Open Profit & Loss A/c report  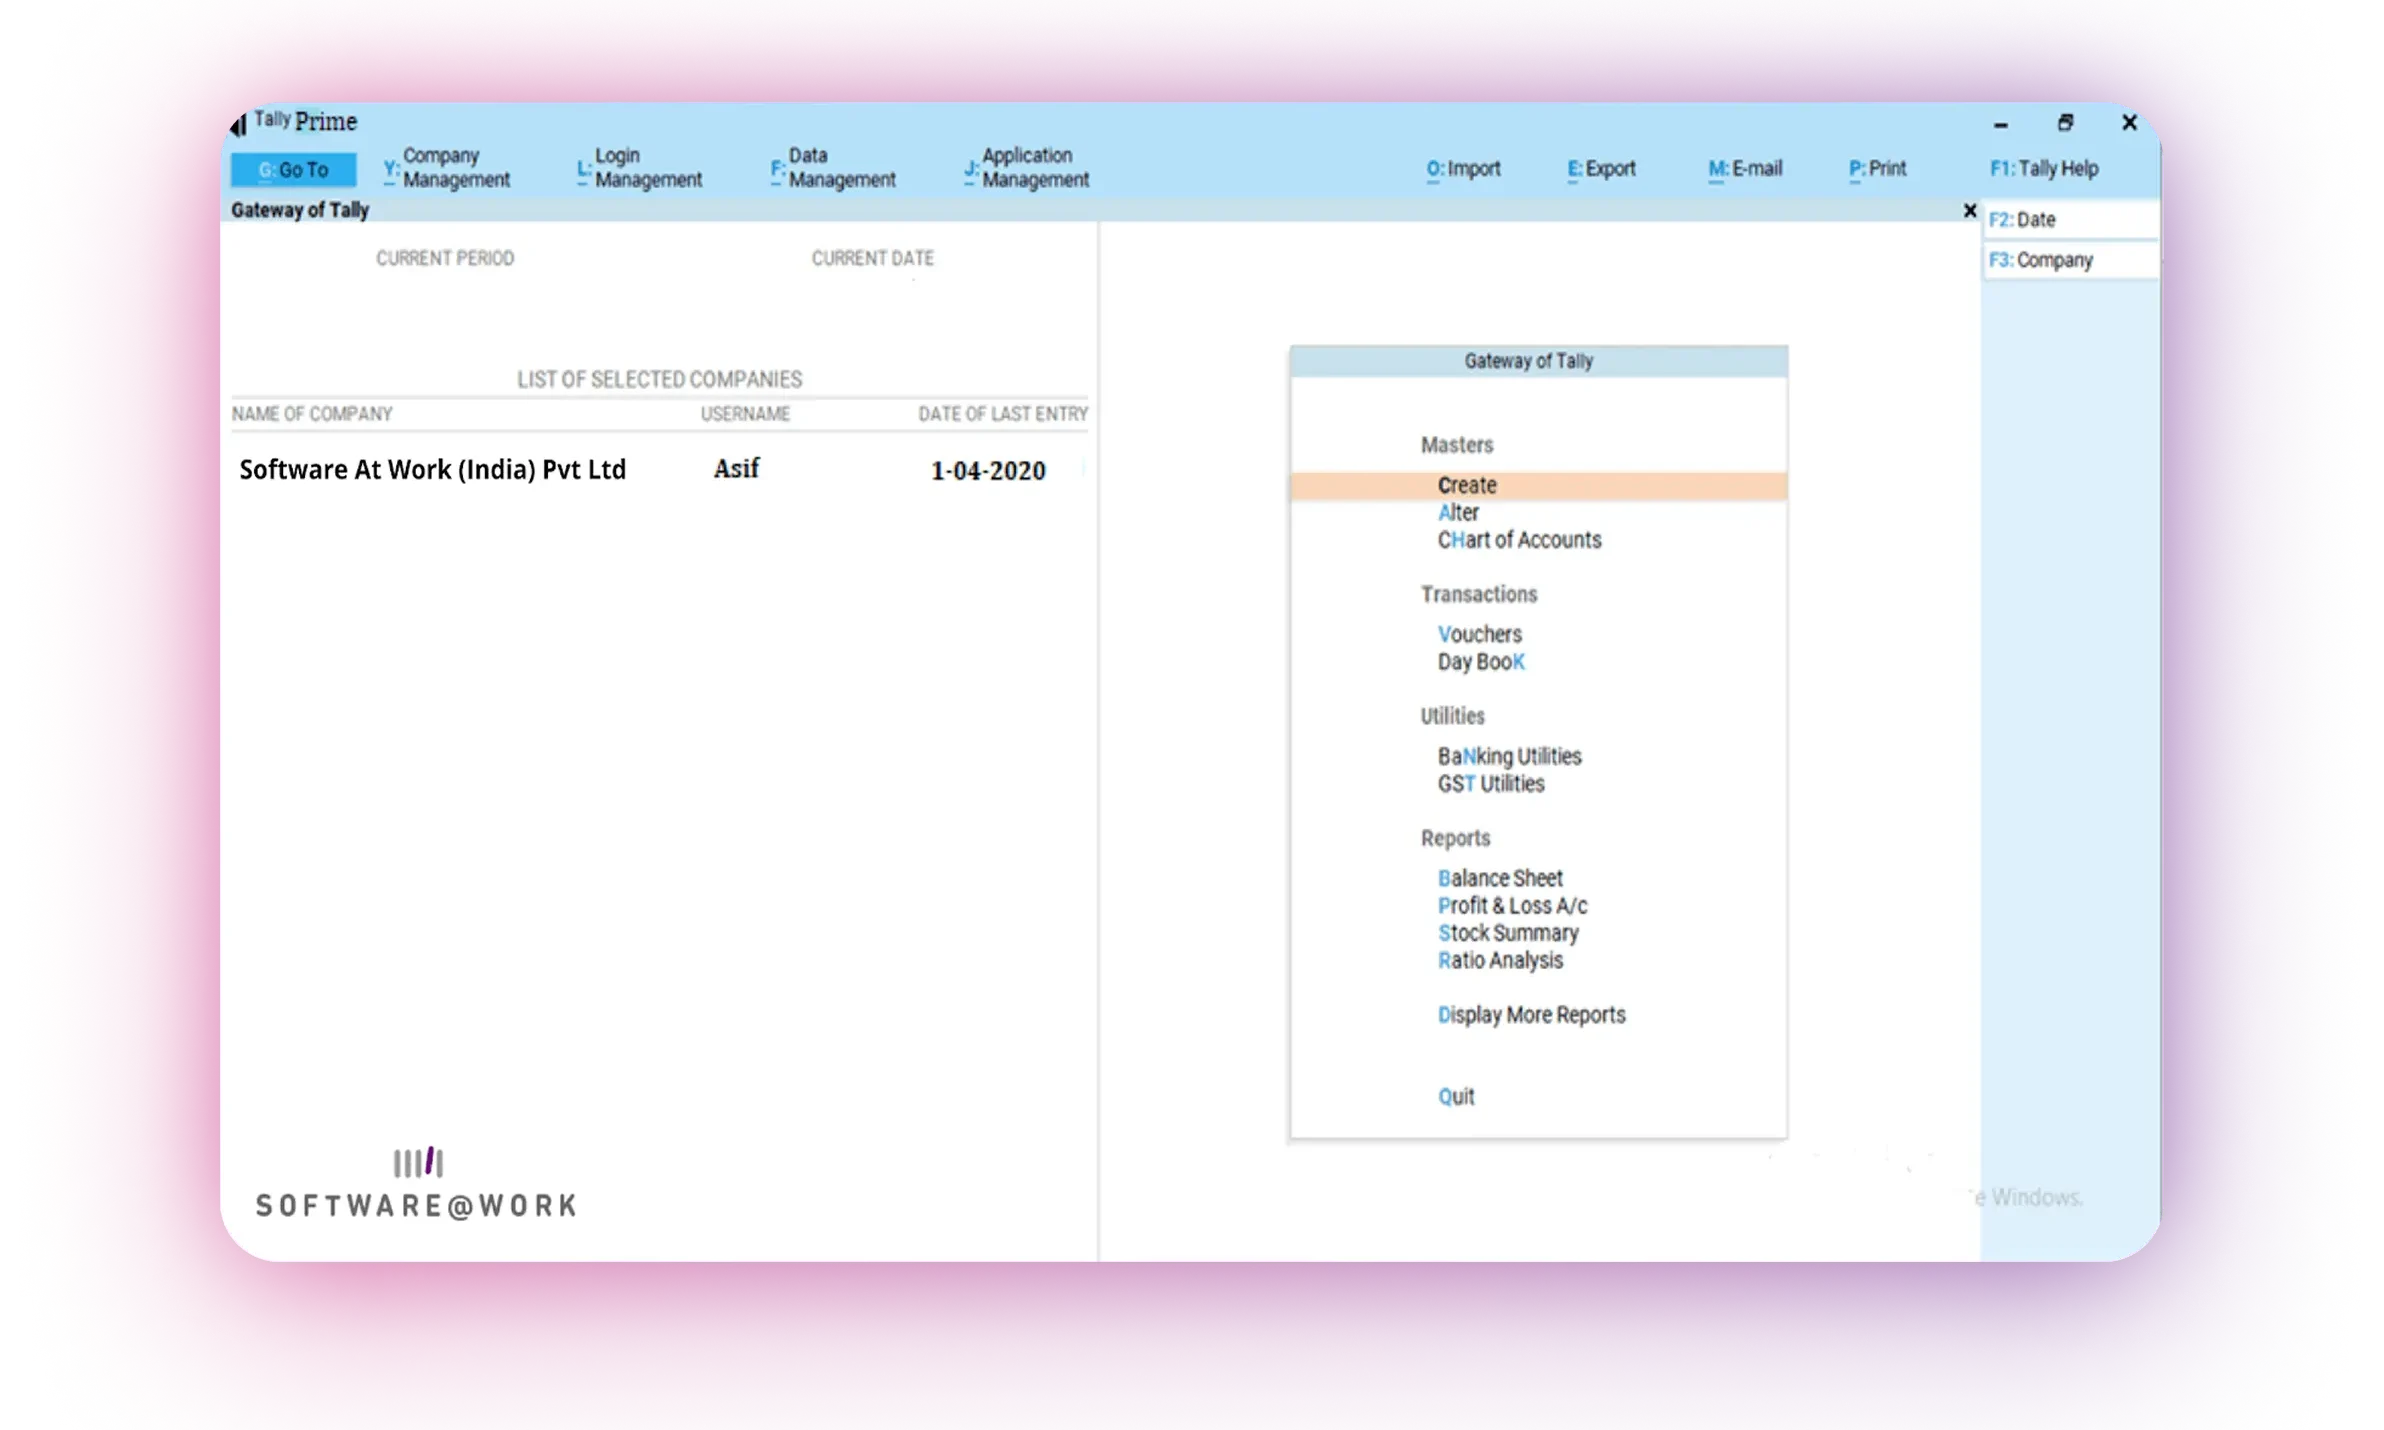tap(1512, 906)
